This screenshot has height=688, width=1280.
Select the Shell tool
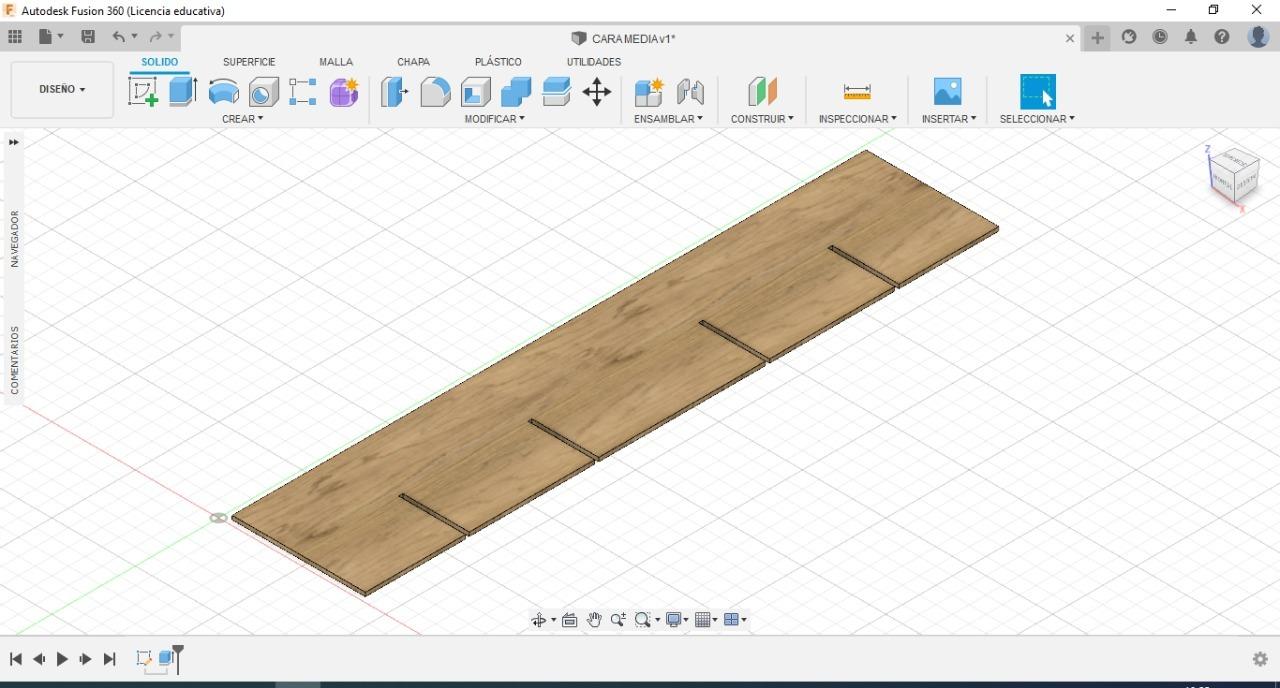pos(475,92)
